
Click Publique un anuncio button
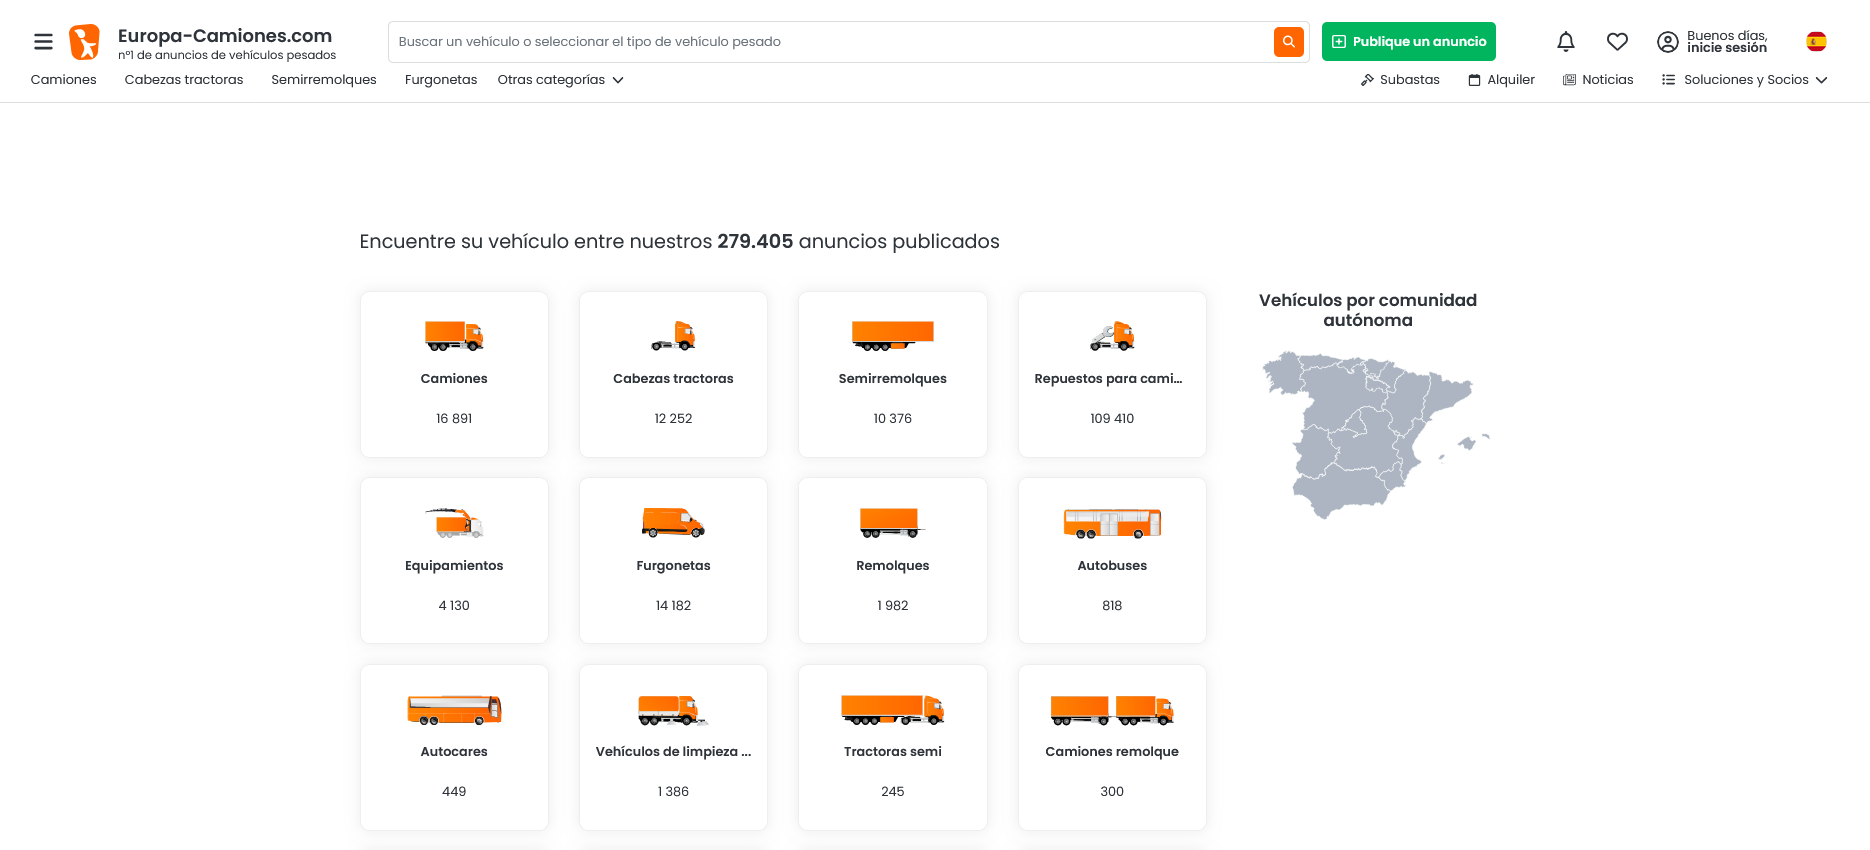[1408, 42]
